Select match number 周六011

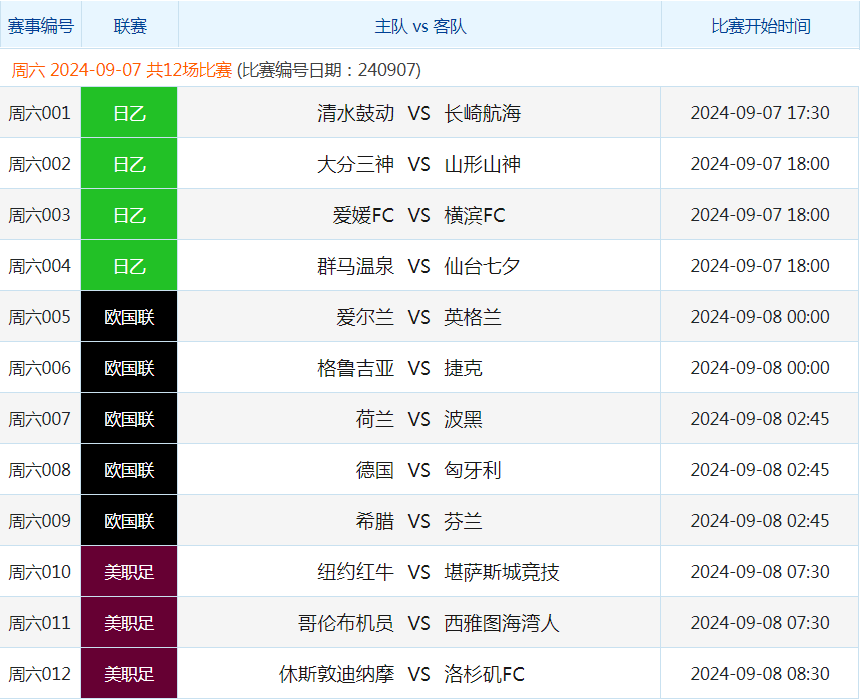point(39,623)
